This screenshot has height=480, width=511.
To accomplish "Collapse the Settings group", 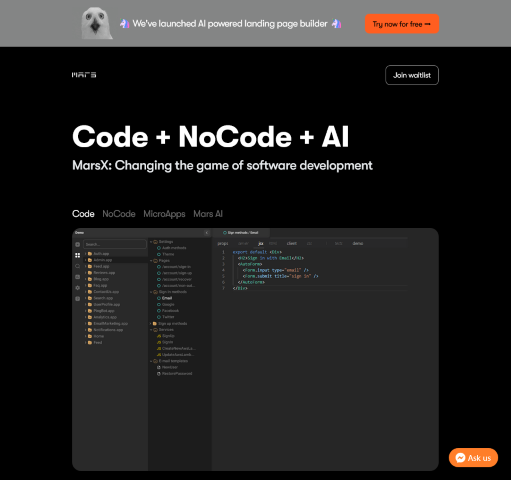I will [151, 242].
